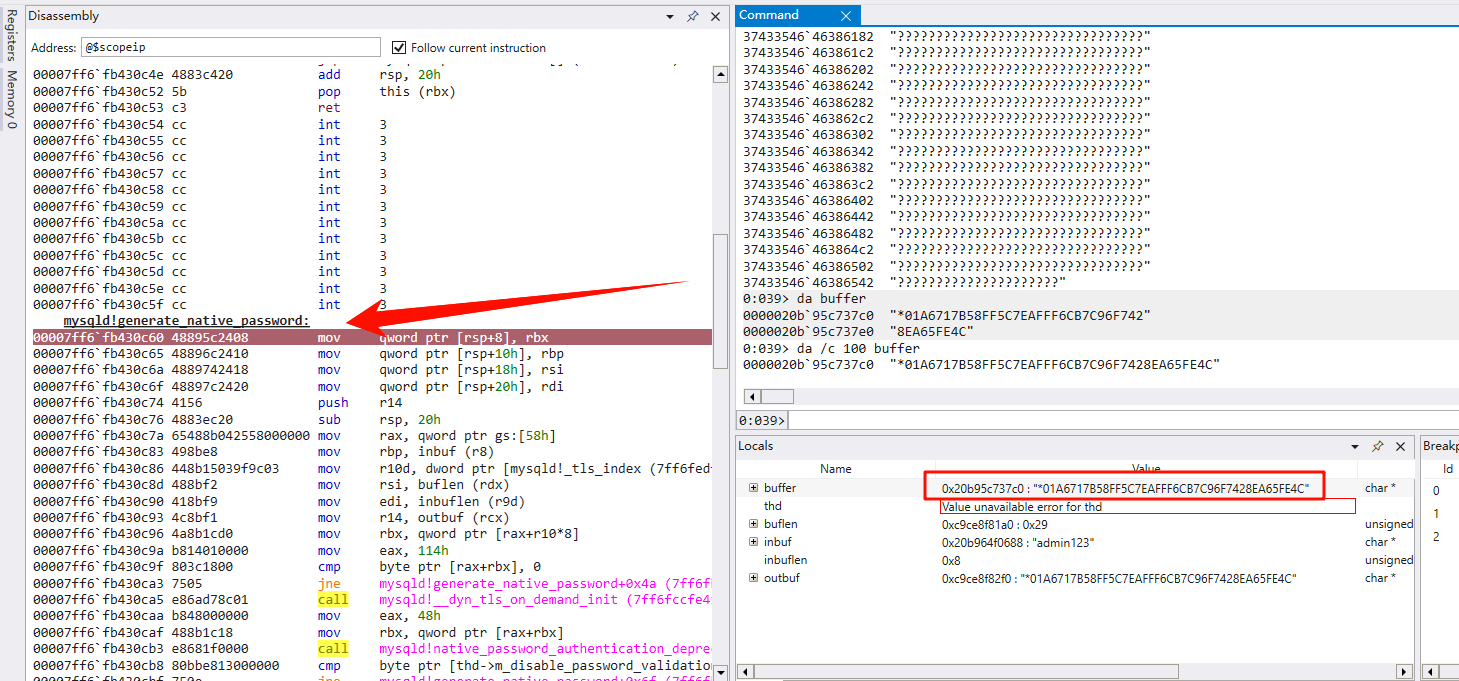1459x681 pixels.
Task: Expand the buffer local variable
Action: click(x=753, y=488)
